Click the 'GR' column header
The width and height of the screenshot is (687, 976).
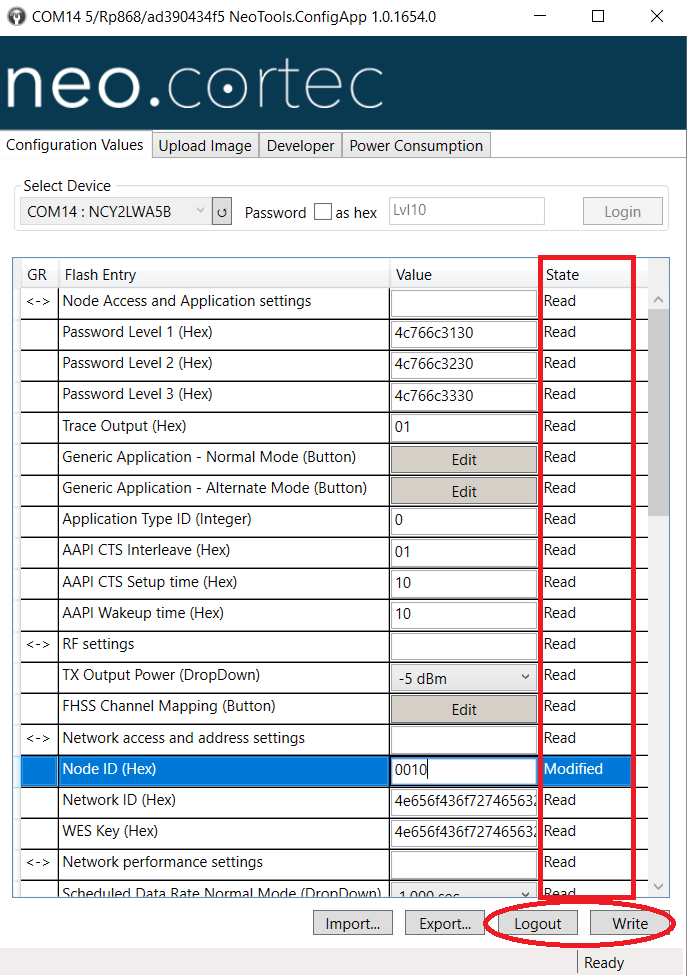point(37,274)
